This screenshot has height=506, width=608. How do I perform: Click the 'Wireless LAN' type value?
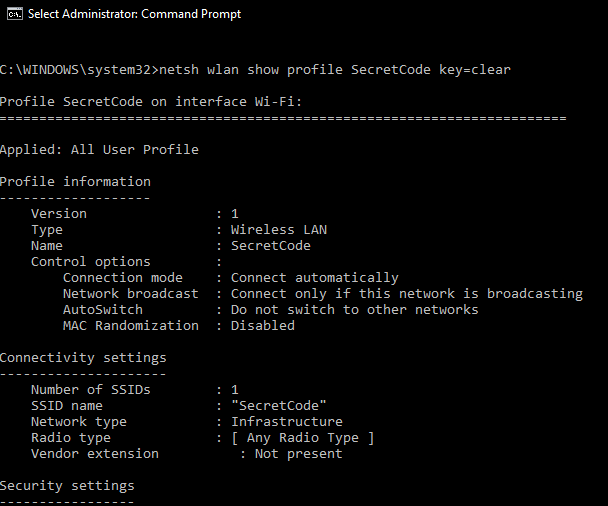279,230
